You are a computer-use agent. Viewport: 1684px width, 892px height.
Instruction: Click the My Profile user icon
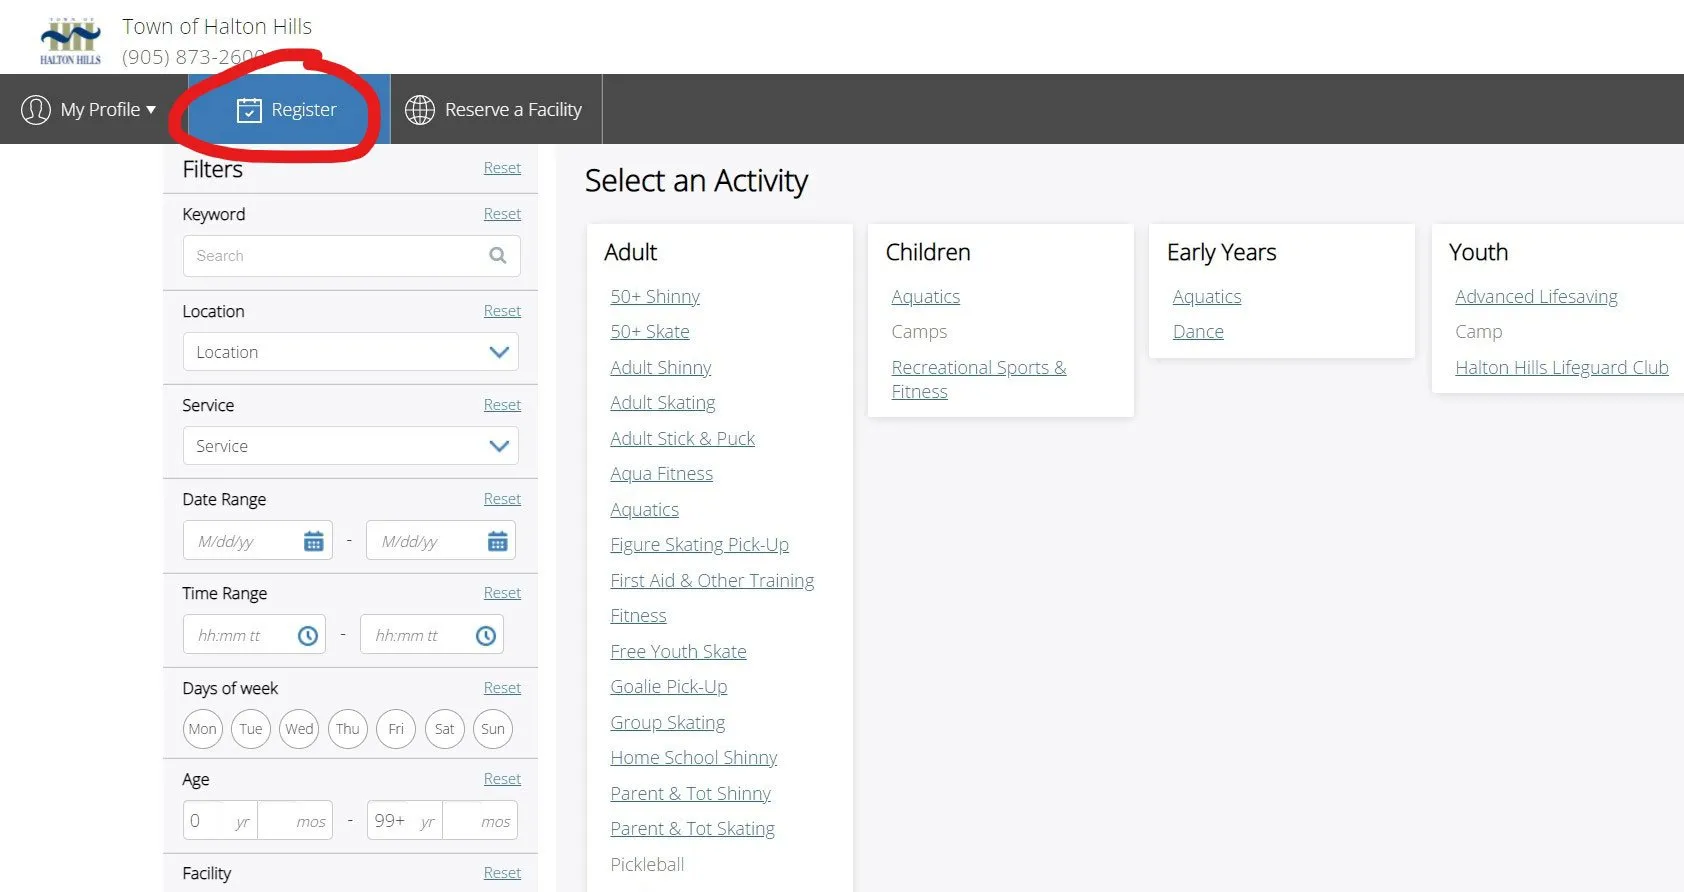click(x=36, y=109)
